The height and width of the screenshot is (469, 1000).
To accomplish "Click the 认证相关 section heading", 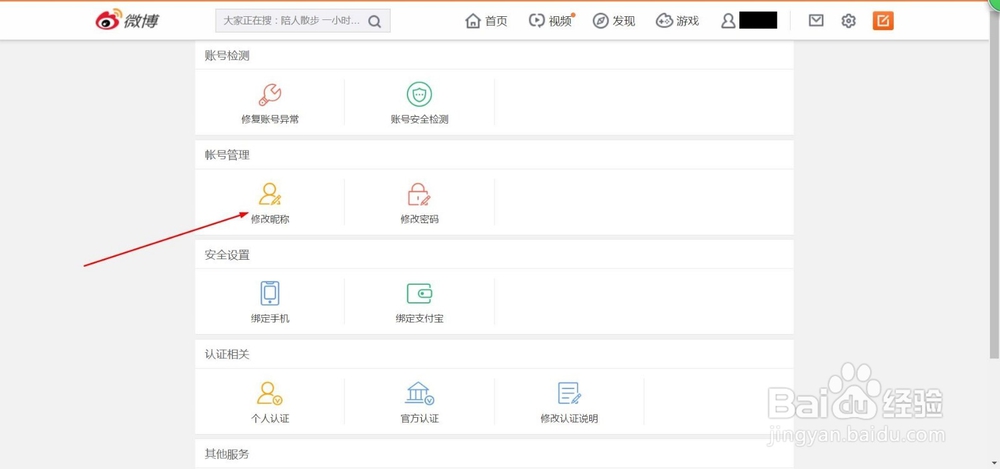I will [227, 354].
